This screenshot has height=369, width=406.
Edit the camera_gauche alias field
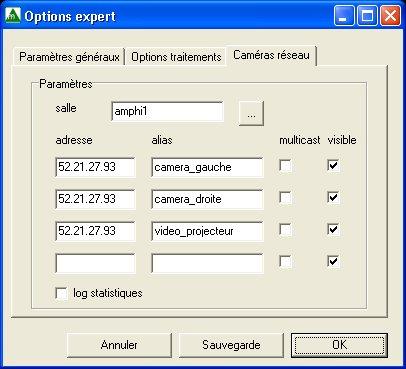click(207, 167)
